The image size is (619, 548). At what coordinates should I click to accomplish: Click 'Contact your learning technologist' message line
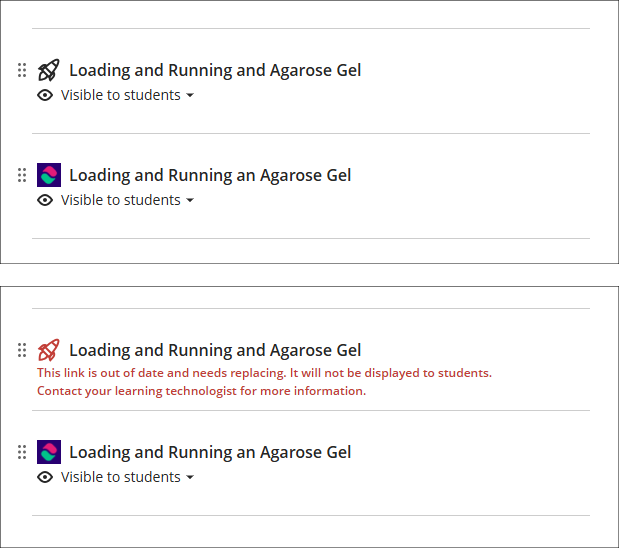(x=201, y=391)
